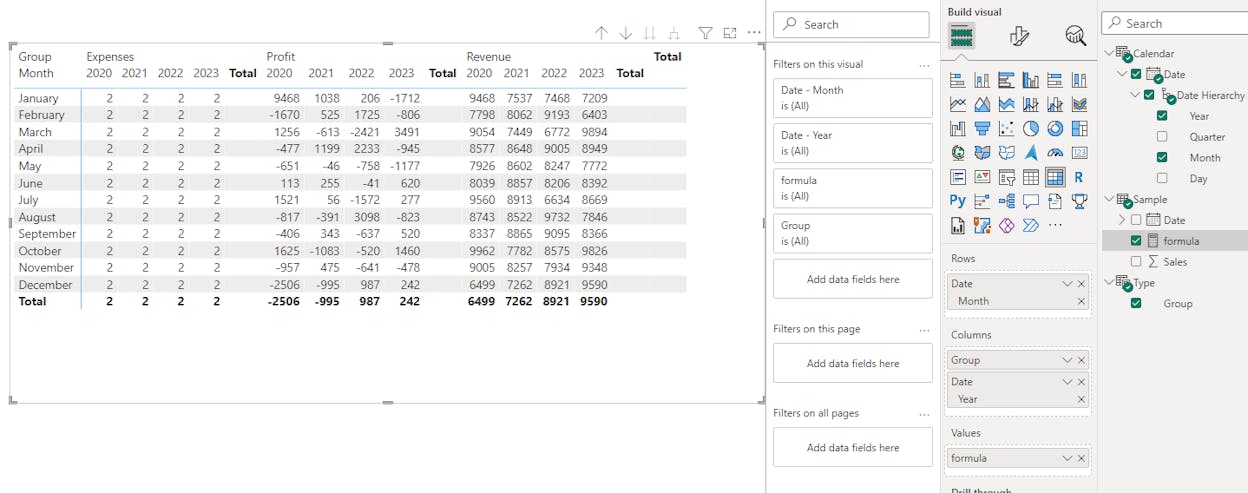Open the Date dropdown in Rows well
1248x493 pixels.
1067,284
